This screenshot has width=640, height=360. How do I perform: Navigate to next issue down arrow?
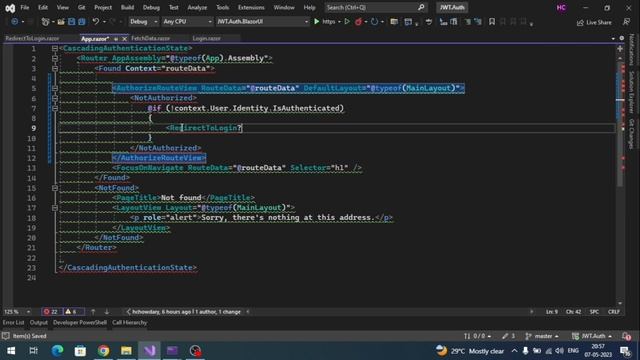(107, 312)
